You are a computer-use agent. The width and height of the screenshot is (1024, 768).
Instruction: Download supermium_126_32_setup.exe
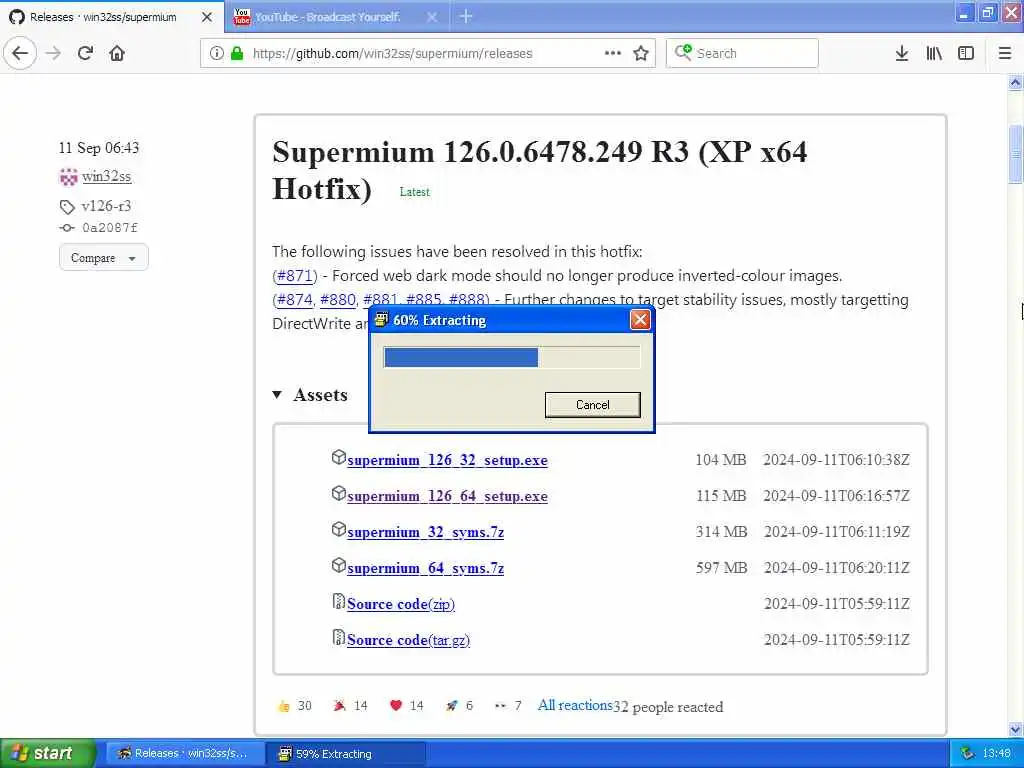coord(447,460)
